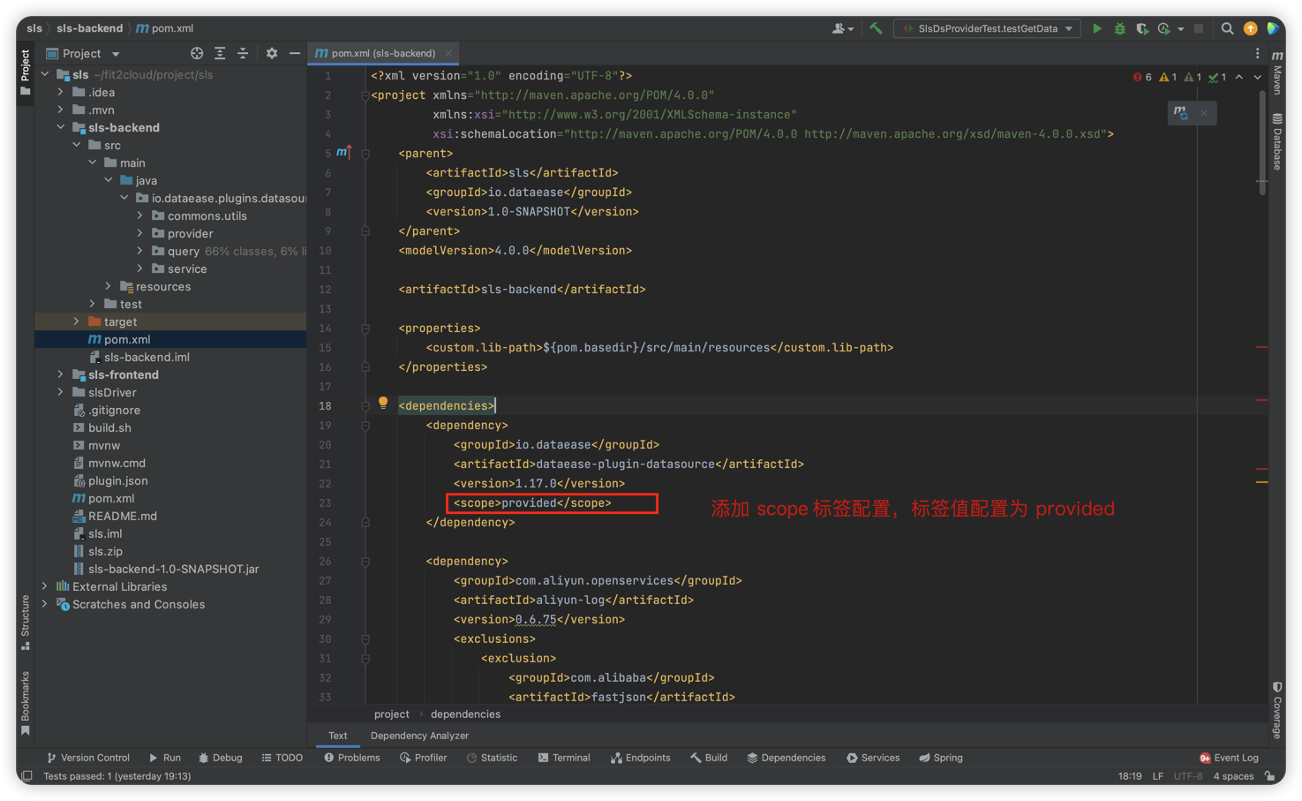Viewport: 1302px width, 801px height.
Task: Open the Services tool window
Action: click(x=872, y=758)
